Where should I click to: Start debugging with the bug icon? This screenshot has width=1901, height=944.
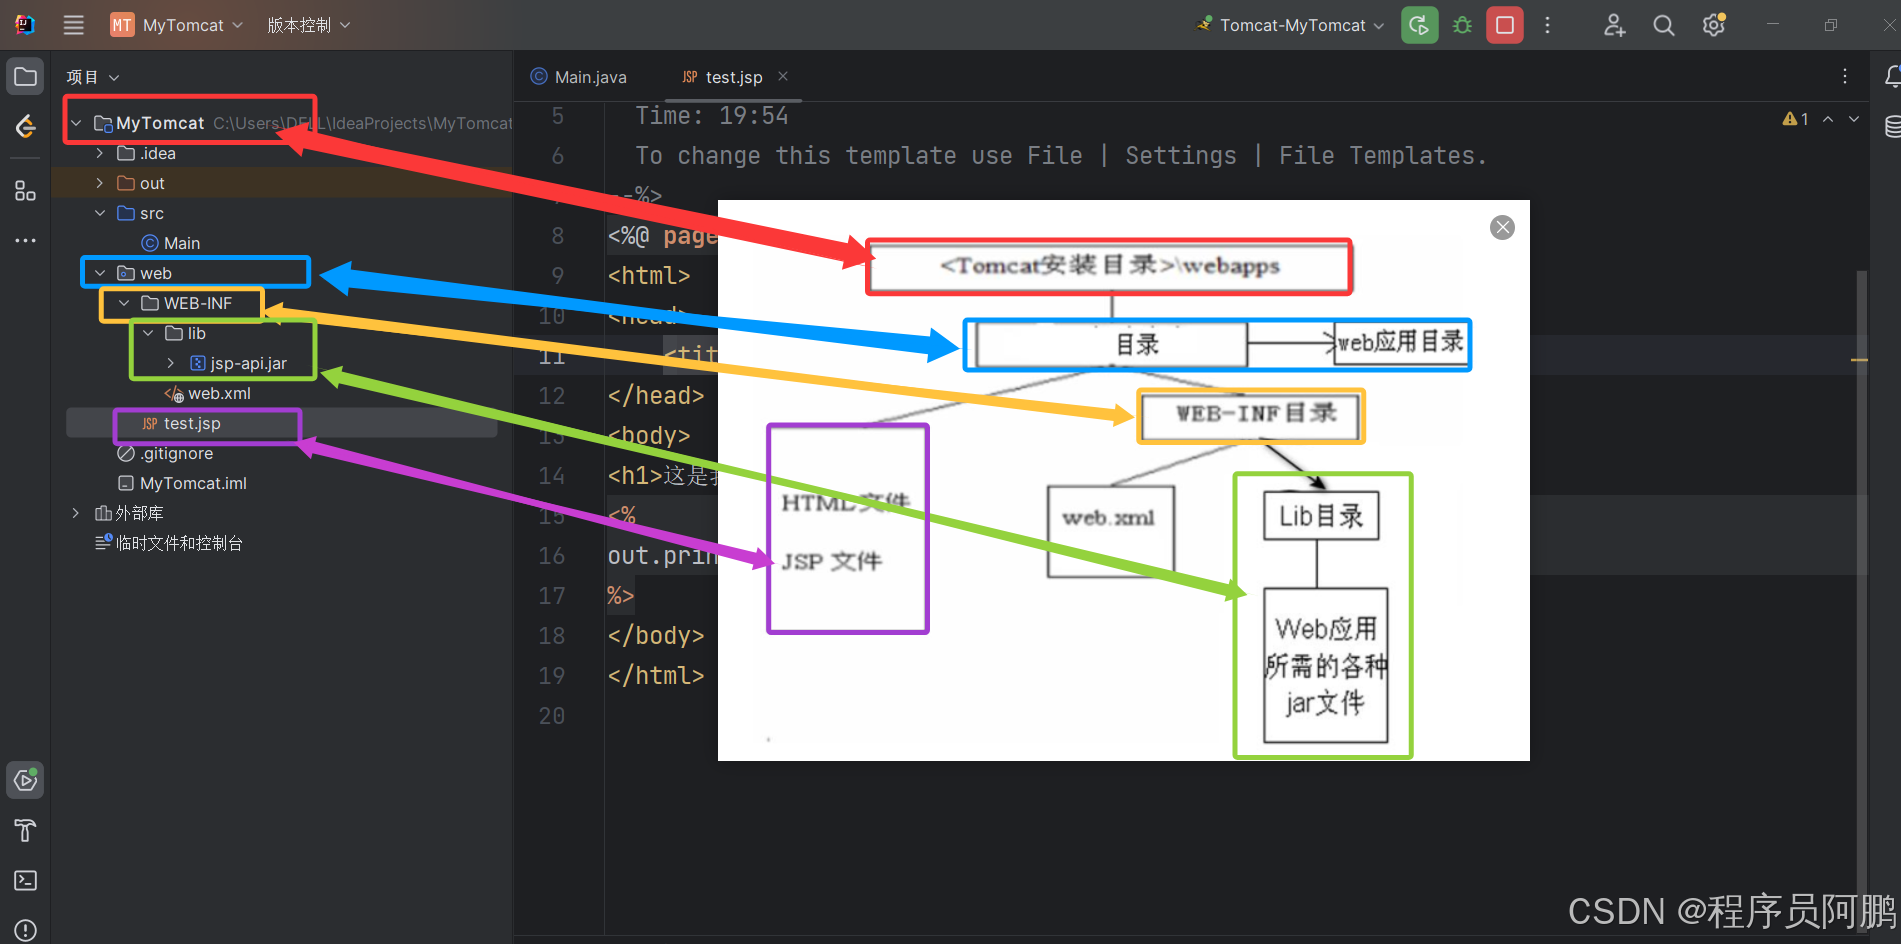tap(1462, 25)
